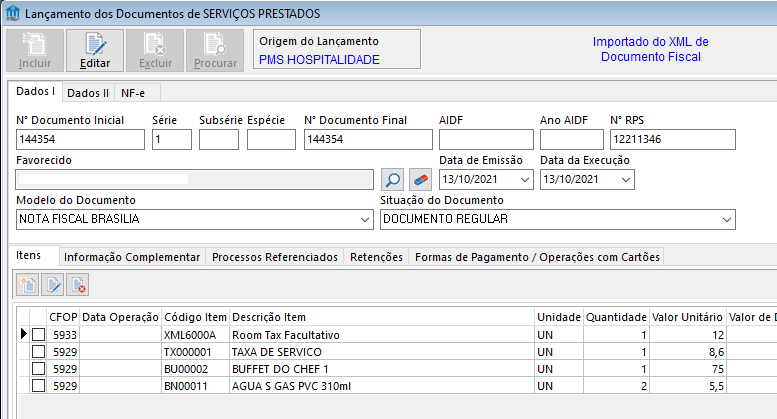Viewport: 777px width, 419px height.
Task: Open the Situação do Documento dropdown
Action: pos(727,219)
